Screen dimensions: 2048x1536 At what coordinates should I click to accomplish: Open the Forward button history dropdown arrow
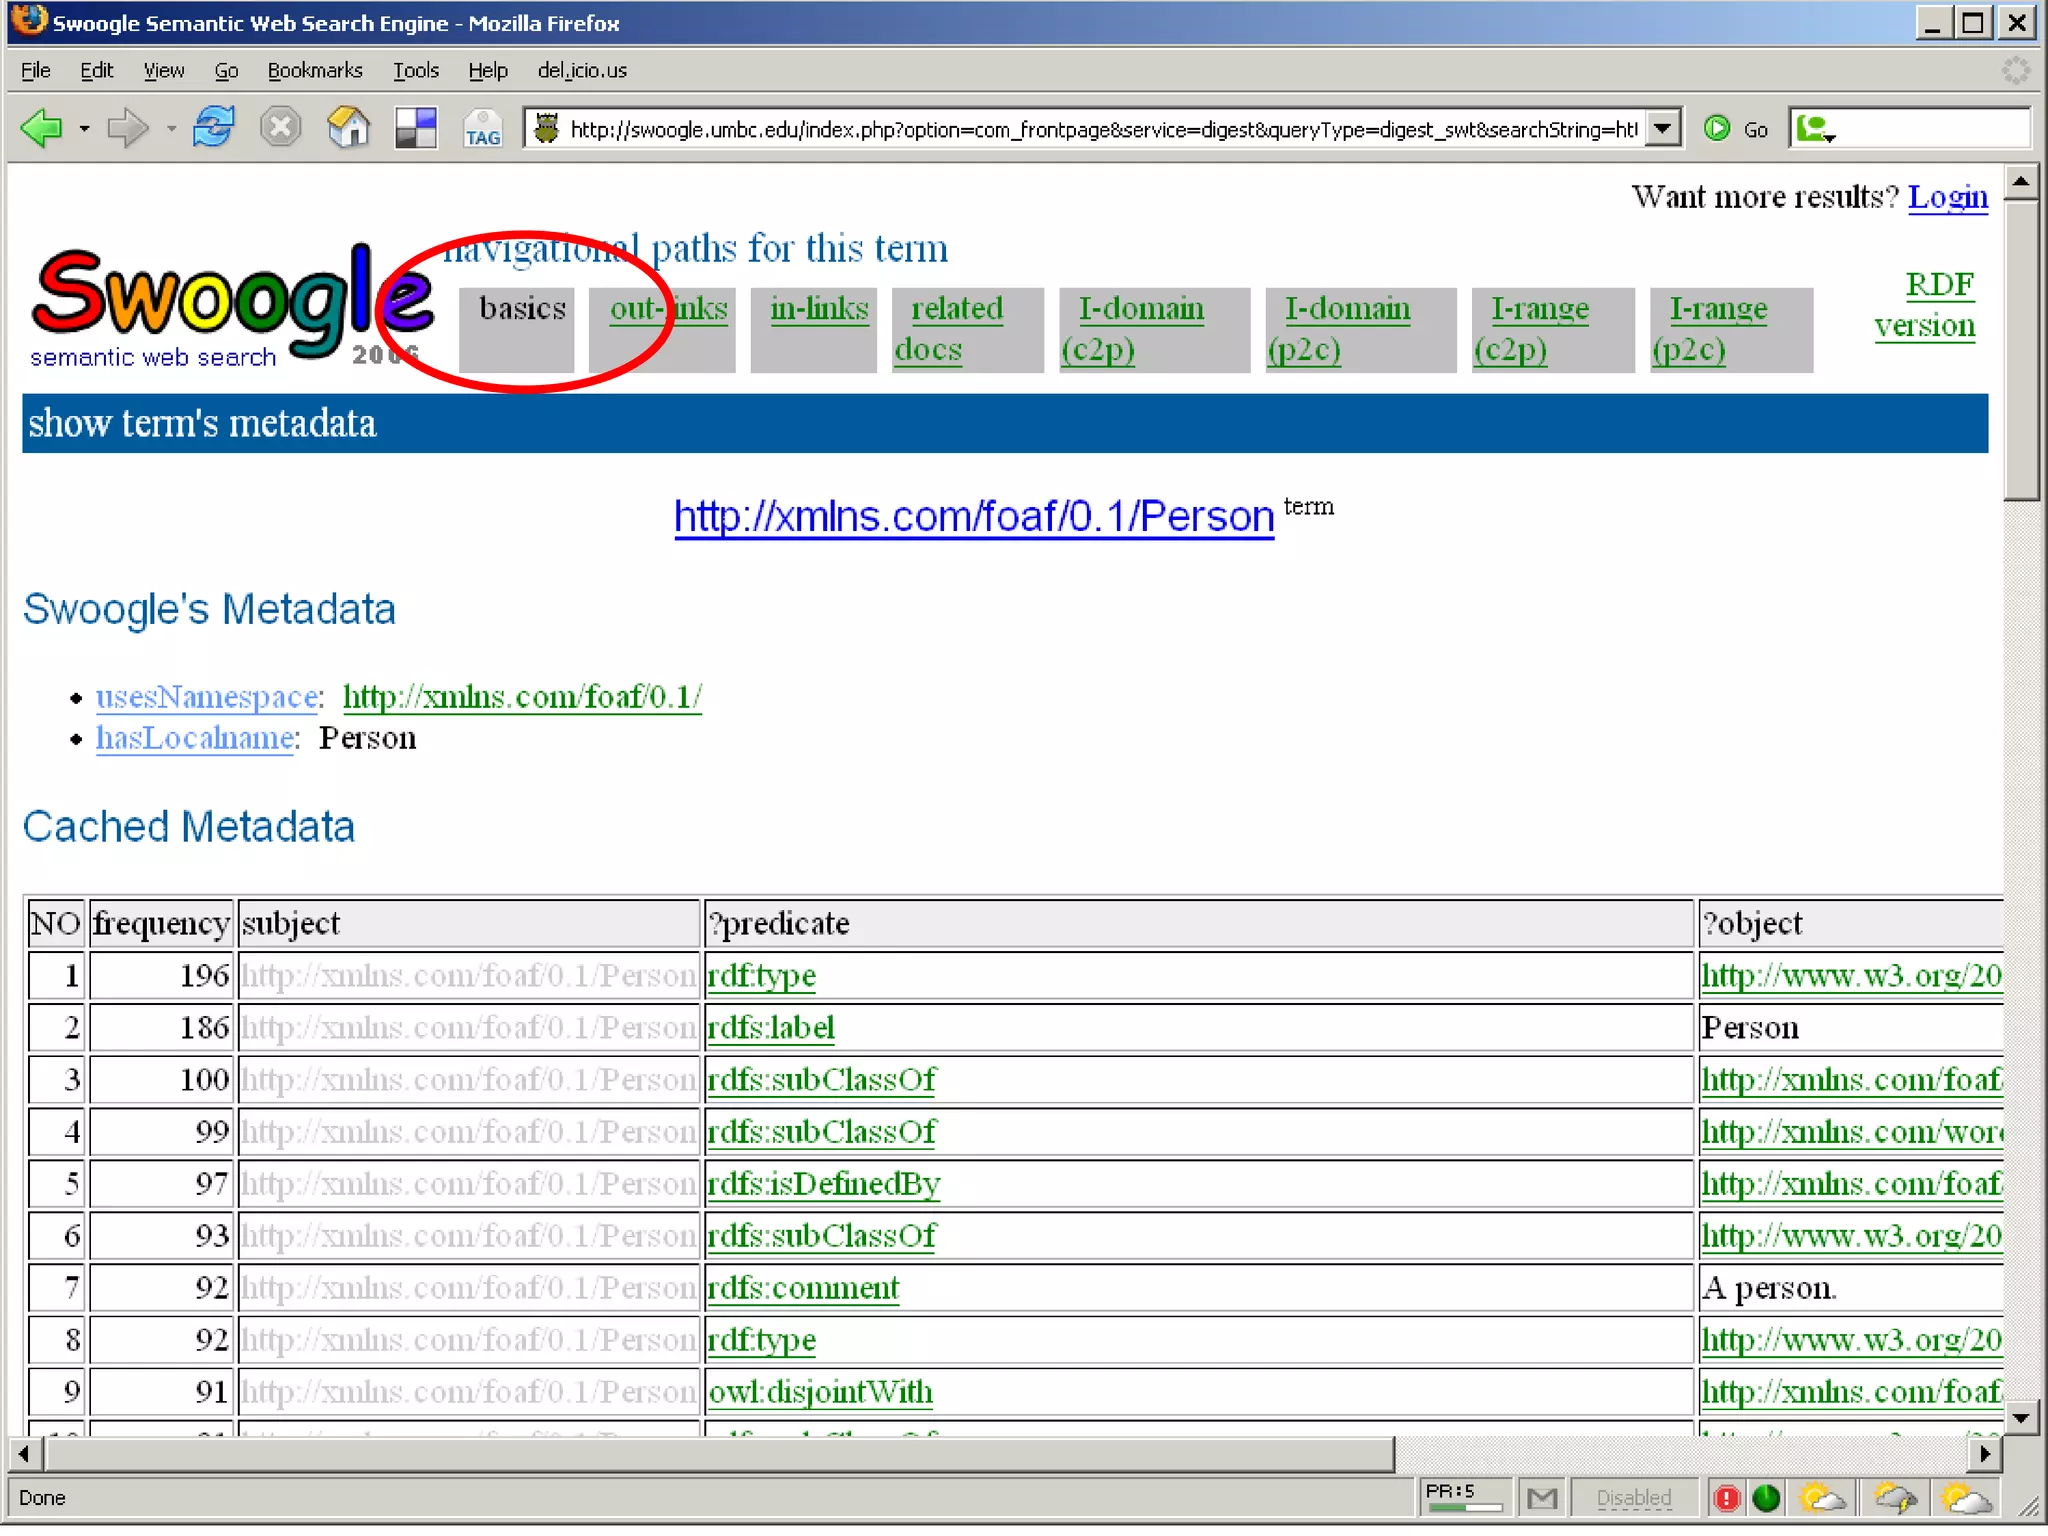(x=171, y=128)
